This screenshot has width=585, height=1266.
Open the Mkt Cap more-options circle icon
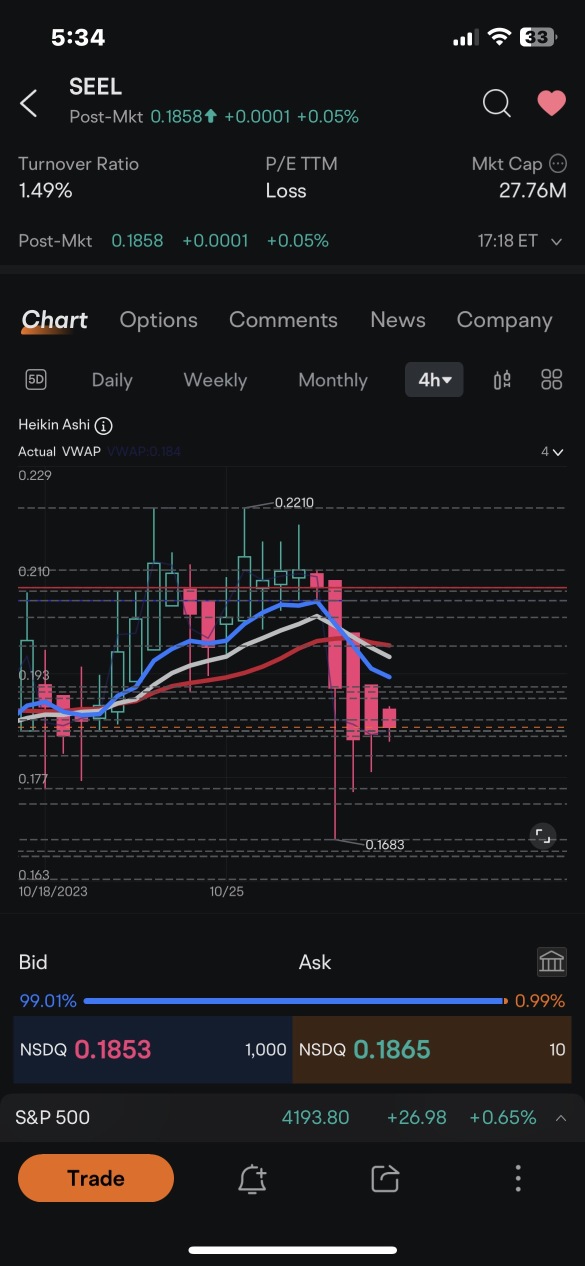[558, 164]
